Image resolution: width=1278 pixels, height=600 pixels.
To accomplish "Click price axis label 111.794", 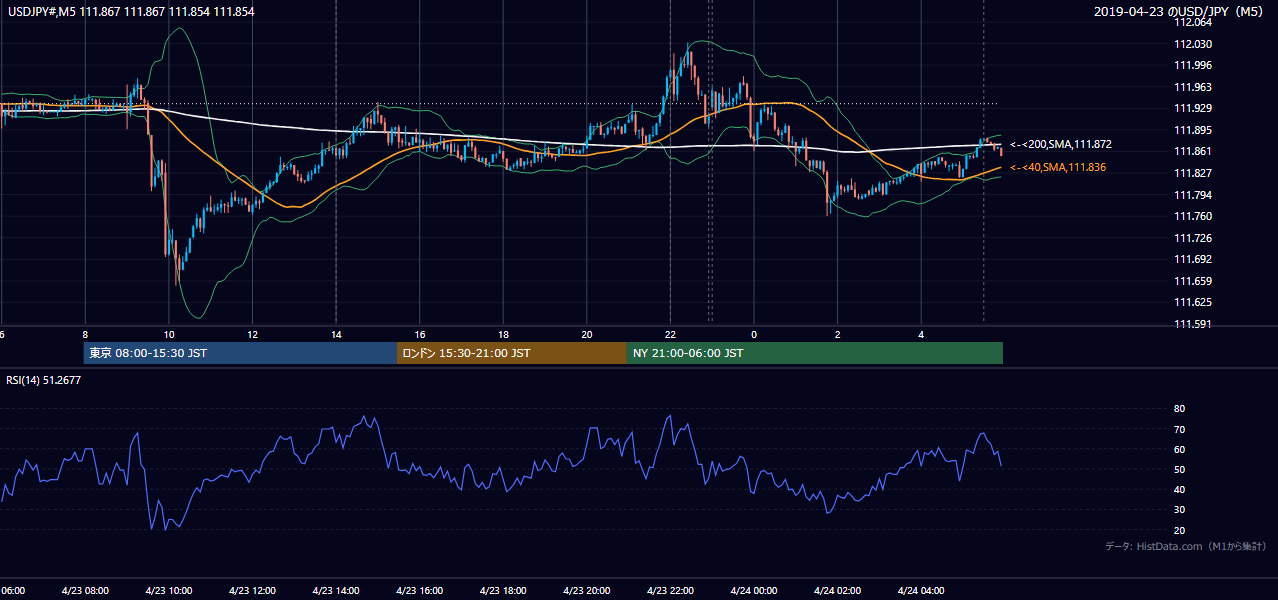I will pyautogui.click(x=1193, y=195).
